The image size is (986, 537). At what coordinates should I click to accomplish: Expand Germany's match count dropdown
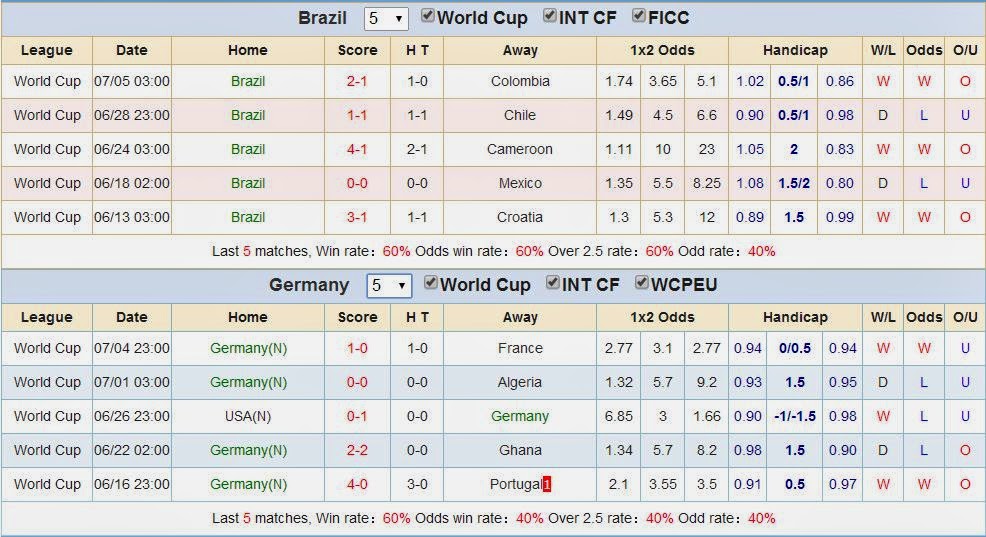coord(389,286)
